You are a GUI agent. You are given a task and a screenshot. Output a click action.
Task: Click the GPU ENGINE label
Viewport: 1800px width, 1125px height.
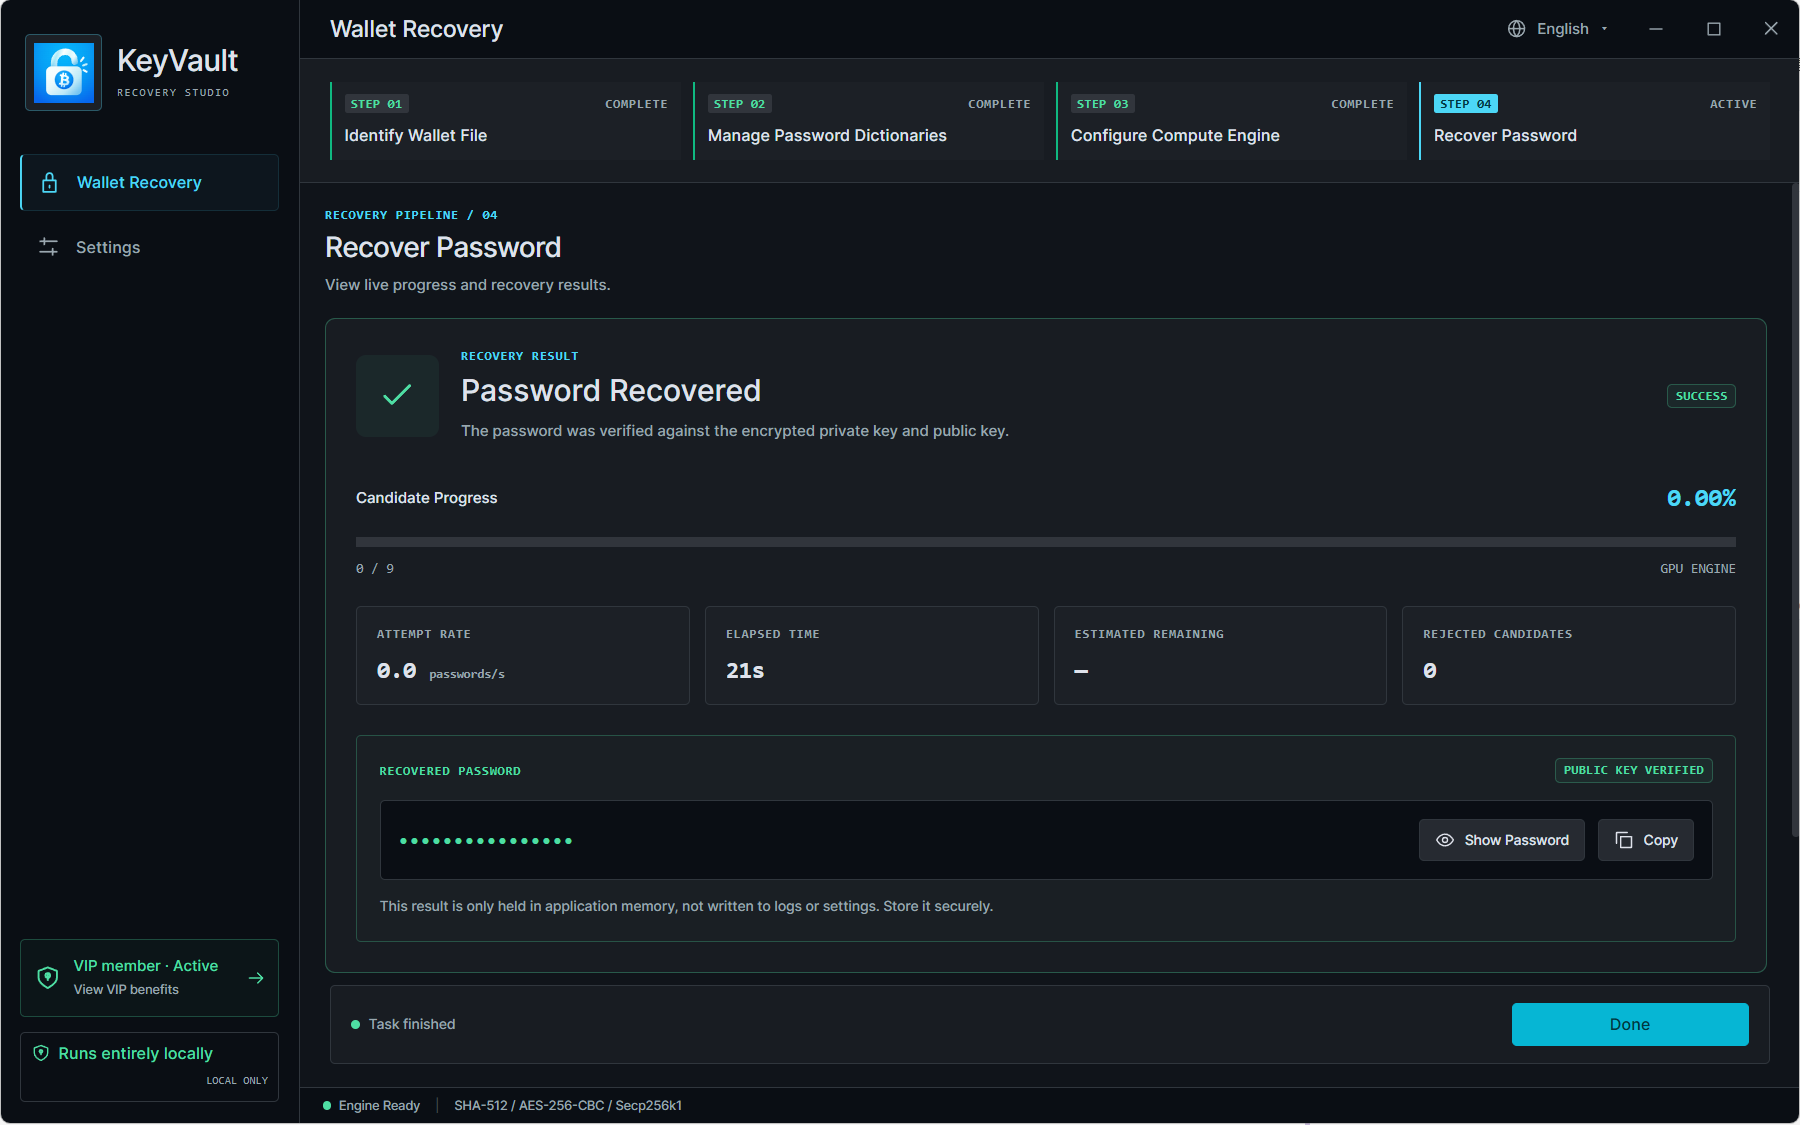click(x=1698, y=569)
